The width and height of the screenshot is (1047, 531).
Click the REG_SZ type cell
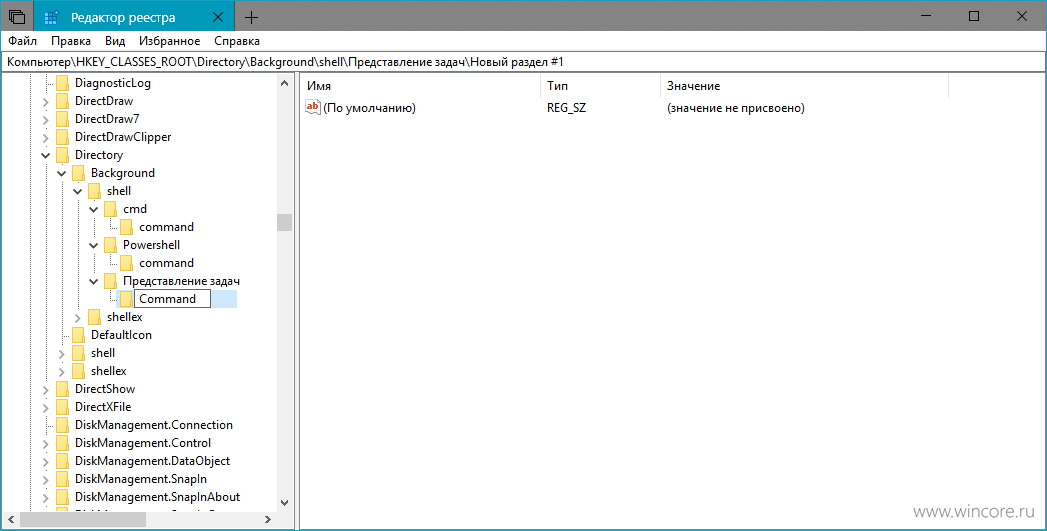pyautogui.click(x=566, y=108)
